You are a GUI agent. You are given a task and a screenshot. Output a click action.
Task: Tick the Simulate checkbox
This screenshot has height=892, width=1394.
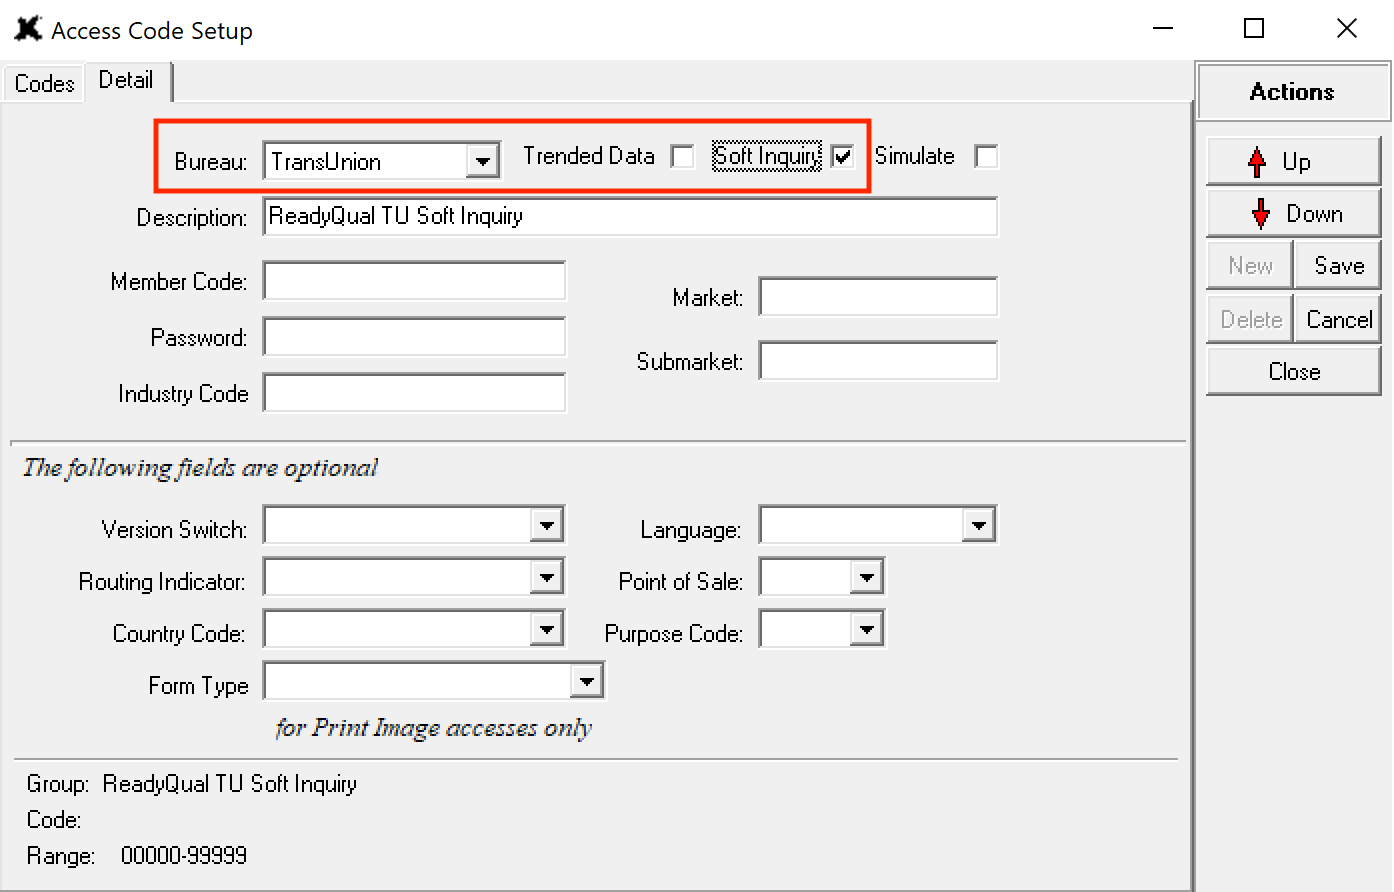point(986,157)
